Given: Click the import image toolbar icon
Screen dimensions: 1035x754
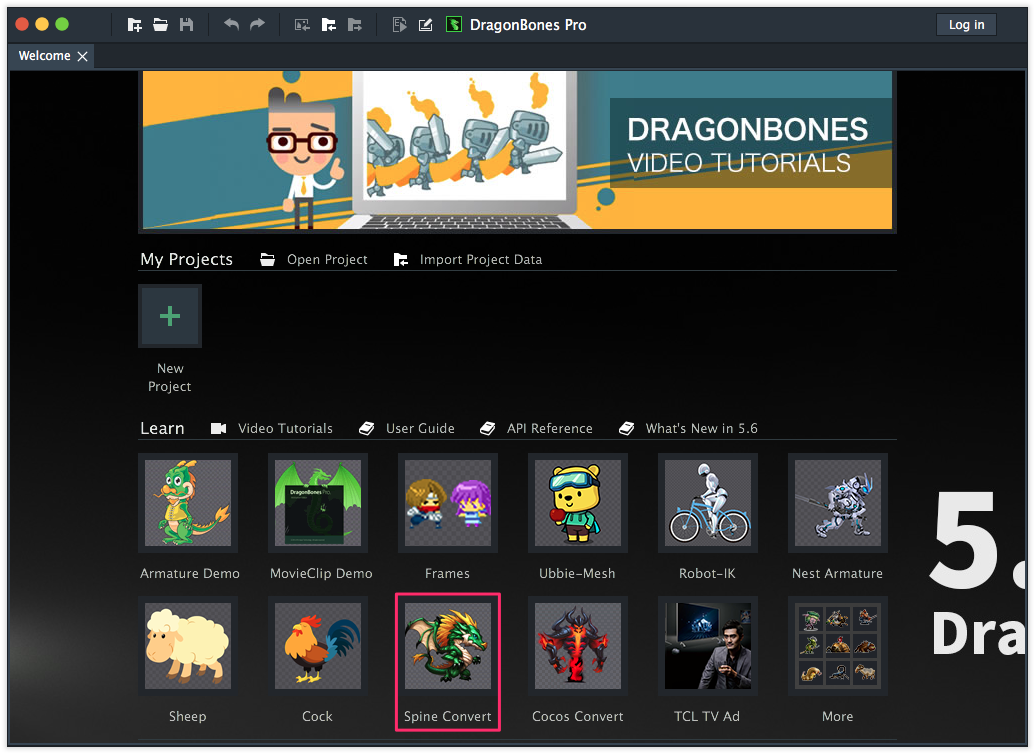Looking at the screenshot, I should (x=302, y=25).
